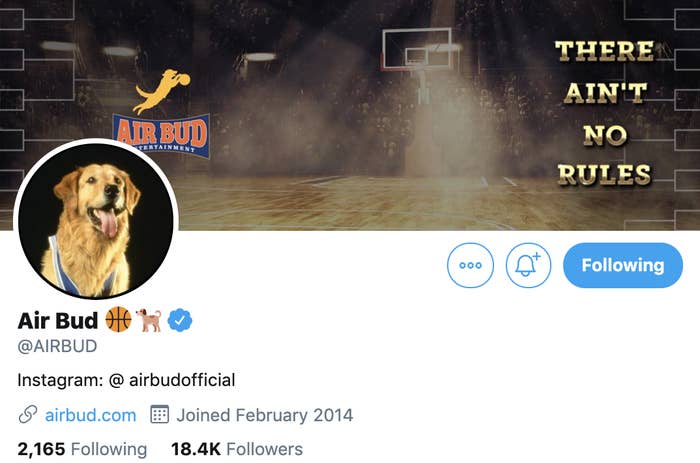Click the calendar icon by join date
Viewport: 700px width, 463px height.
point(159,414)
